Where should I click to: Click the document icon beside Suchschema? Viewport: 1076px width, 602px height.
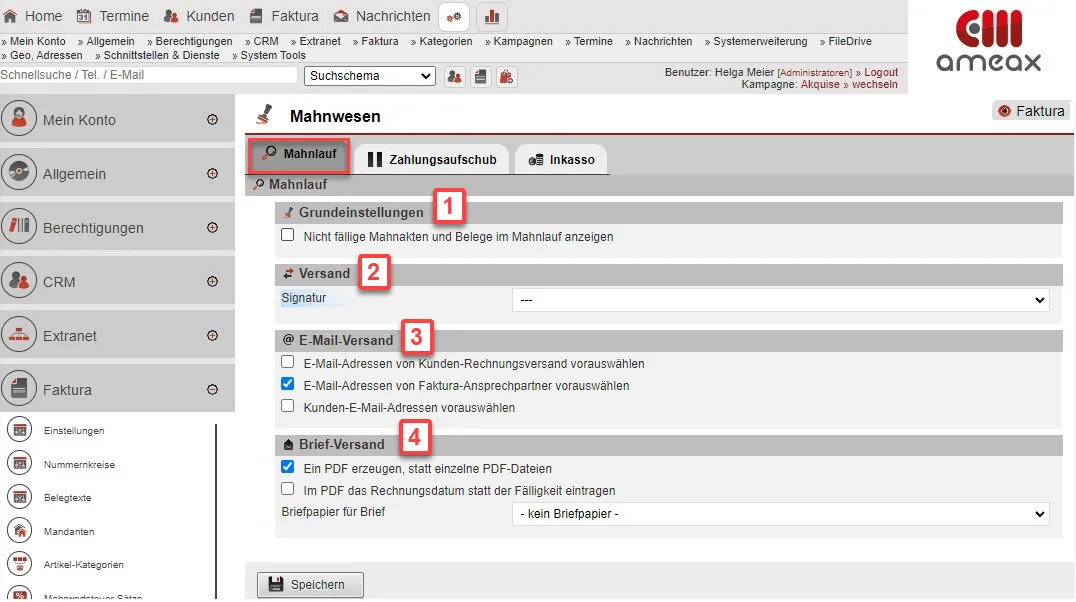coord(481,76)
